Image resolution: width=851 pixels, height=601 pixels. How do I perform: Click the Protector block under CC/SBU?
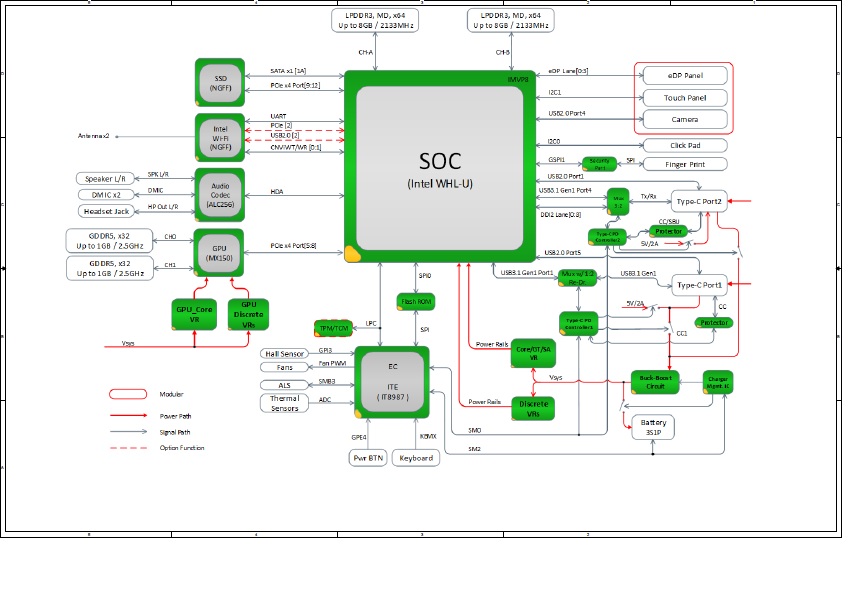pos(668,231)
